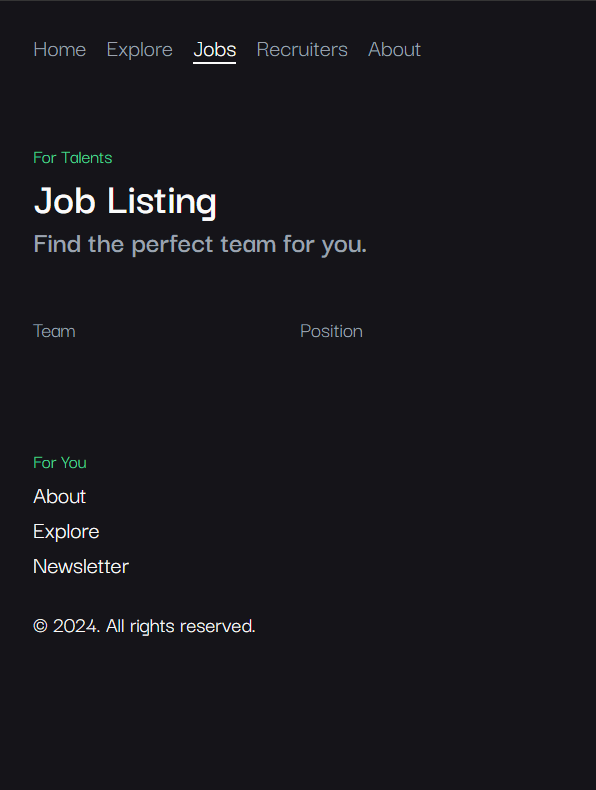The image size is (596, 790).
Task: Sort by the Team column header
Action: [x=54, y=331]
